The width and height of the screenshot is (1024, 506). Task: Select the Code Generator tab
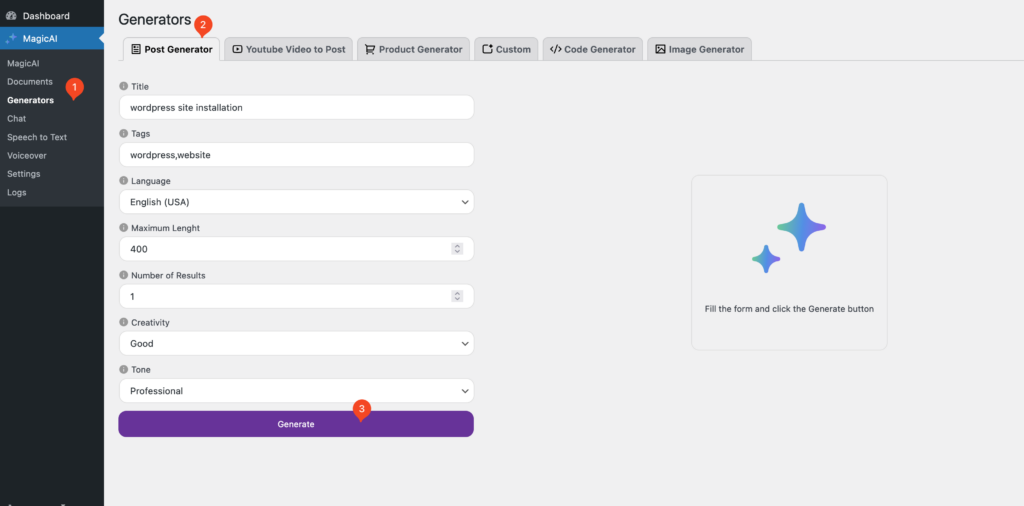[592, 49]
